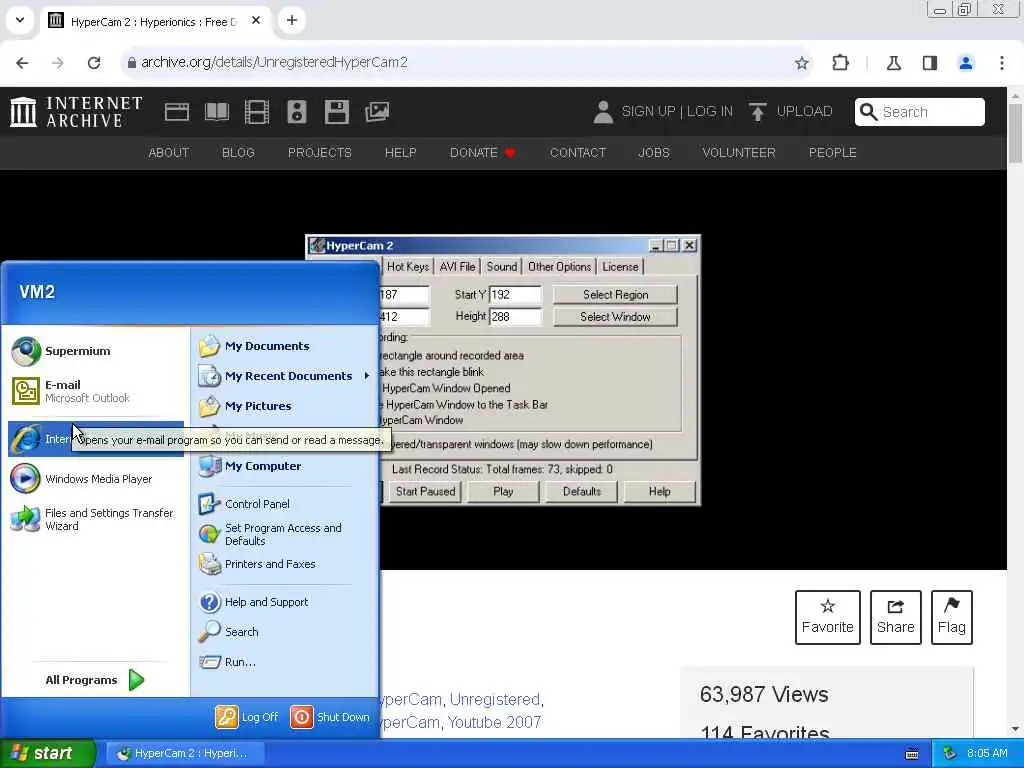This screenshot has width=1024, height=768.
Task: Click the Favorite button
Action: [x=827, y=617]
